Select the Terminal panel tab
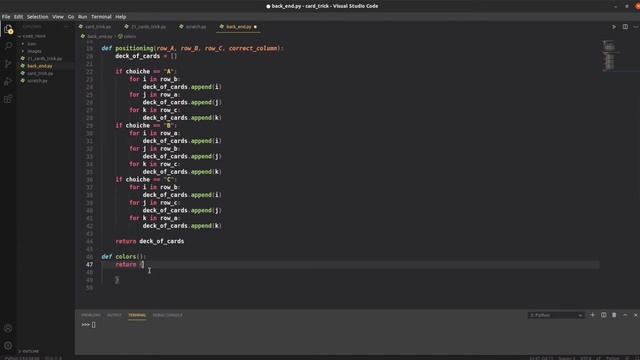This screenshot has height=360, width=640. pos(137,315)
